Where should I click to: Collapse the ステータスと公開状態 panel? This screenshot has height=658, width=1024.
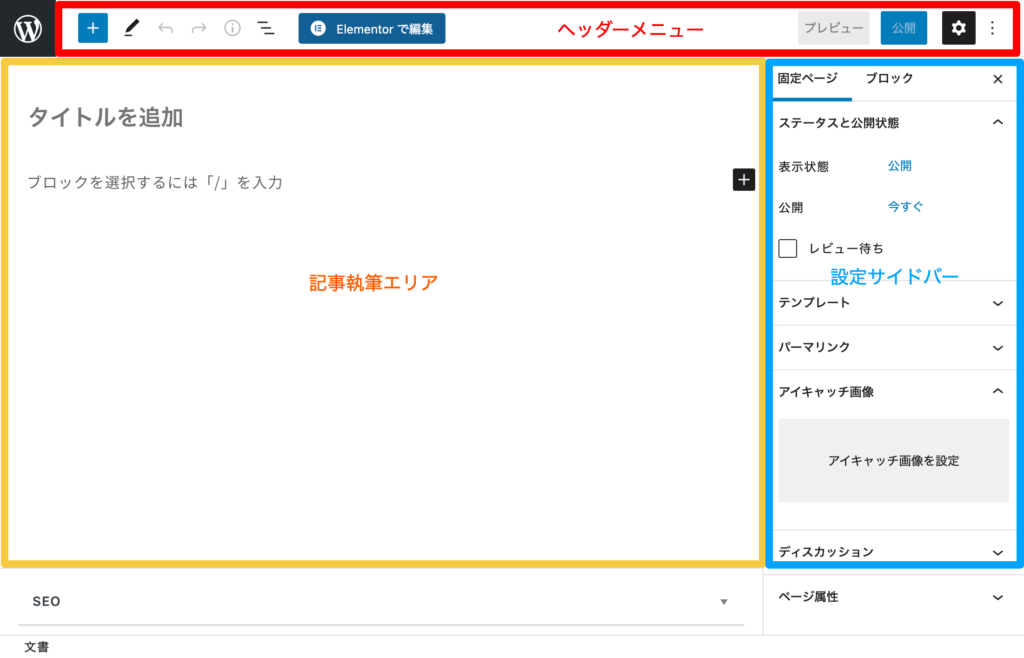[996, 123]
